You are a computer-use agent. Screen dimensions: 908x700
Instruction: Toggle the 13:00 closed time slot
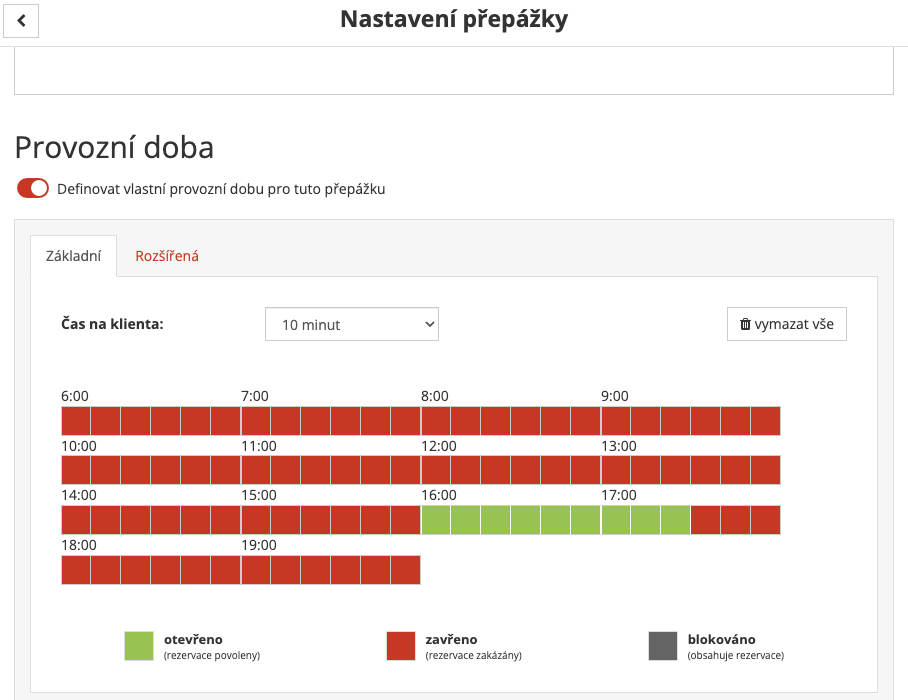point(616,470)
